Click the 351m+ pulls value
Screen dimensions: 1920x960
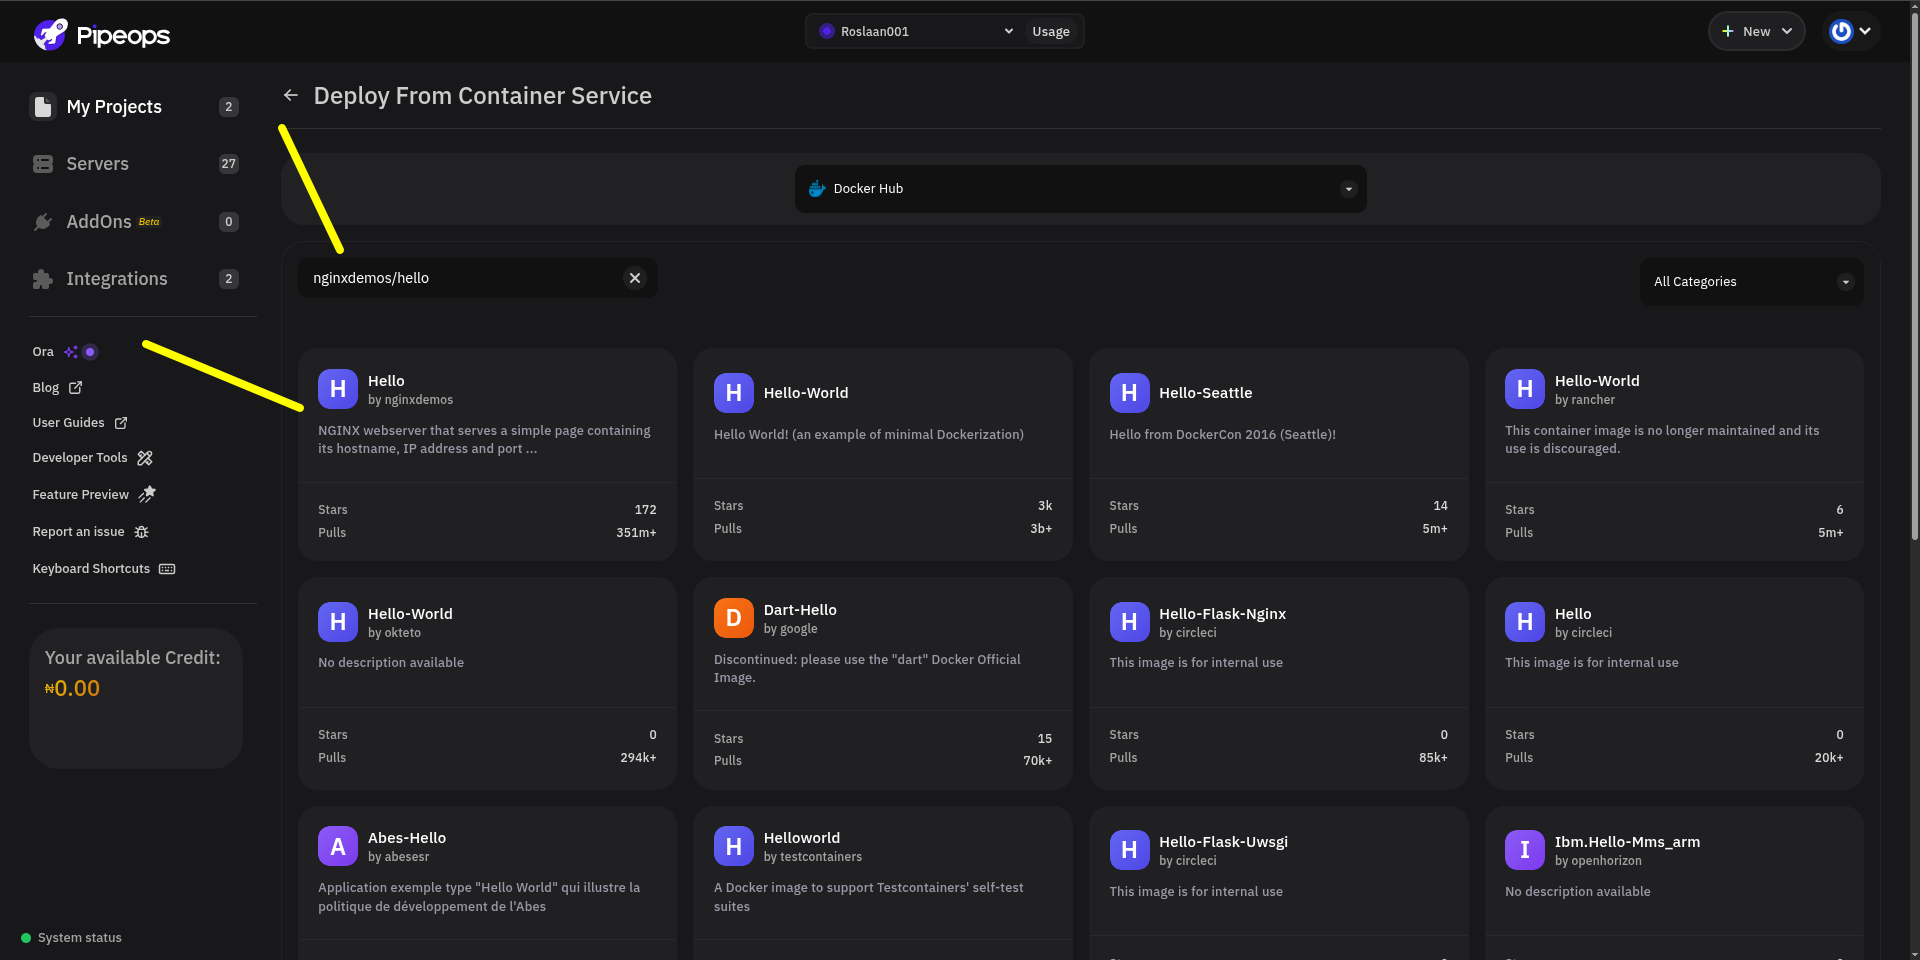click(636, 533)
